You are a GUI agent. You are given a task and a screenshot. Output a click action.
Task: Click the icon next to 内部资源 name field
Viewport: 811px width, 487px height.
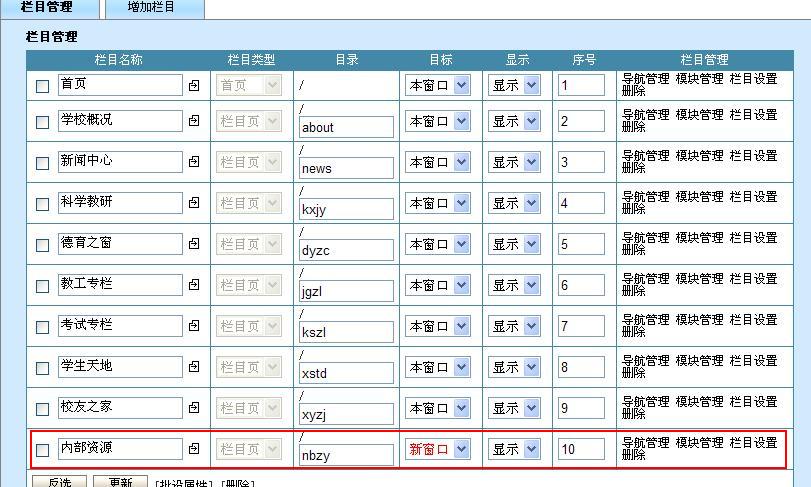click(194, 450)
